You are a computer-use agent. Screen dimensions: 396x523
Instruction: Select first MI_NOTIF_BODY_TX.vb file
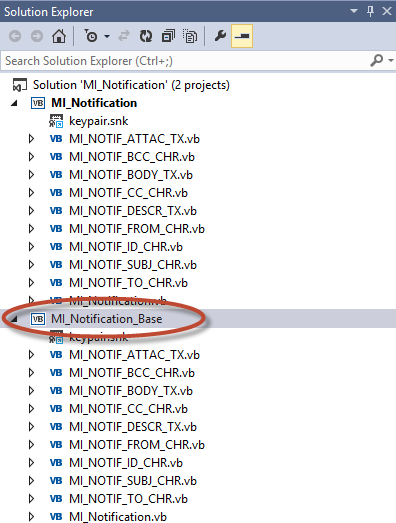[x=131, y=175]
